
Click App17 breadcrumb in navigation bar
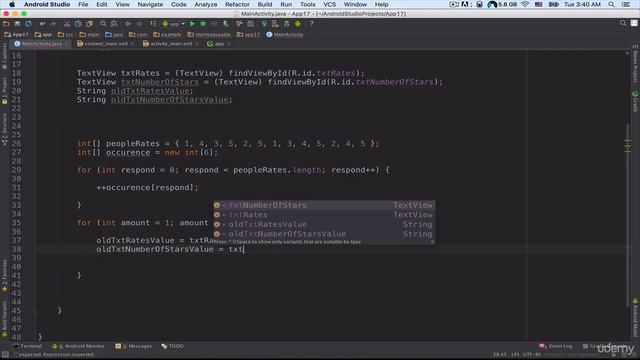16,35
